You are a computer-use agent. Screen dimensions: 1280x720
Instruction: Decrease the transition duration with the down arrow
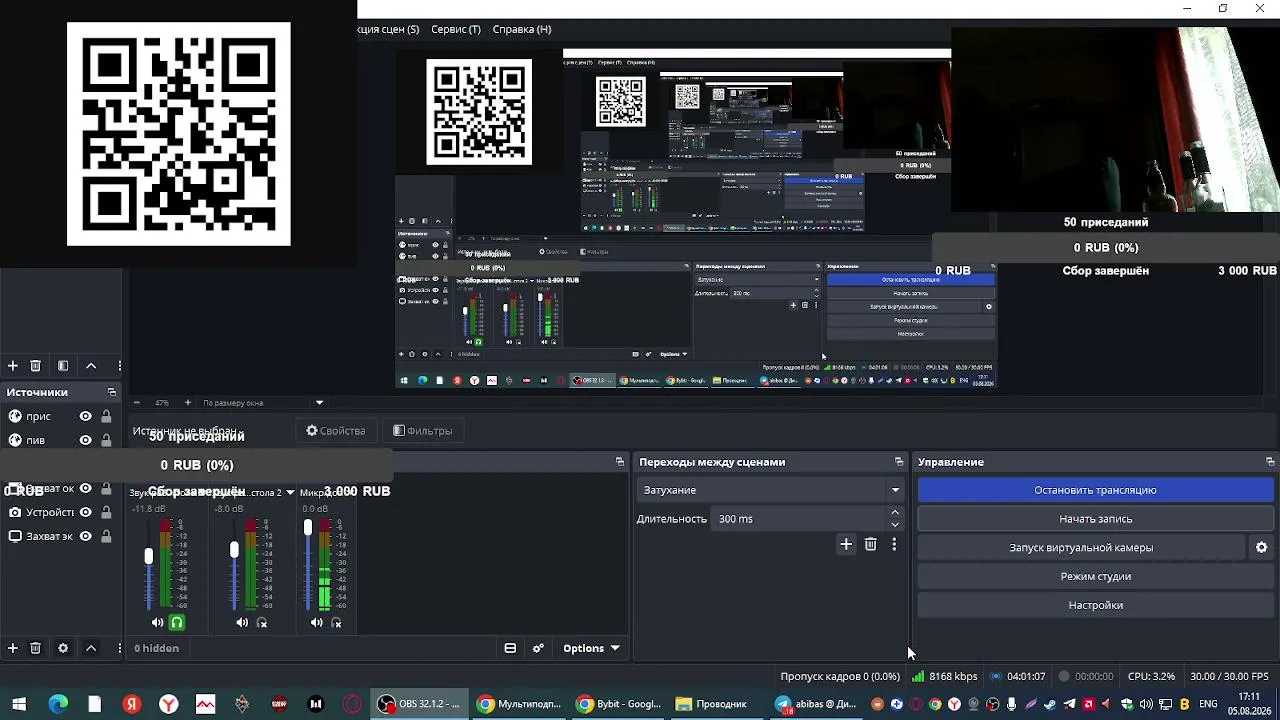pyautogui.click(x=895, y=525)
